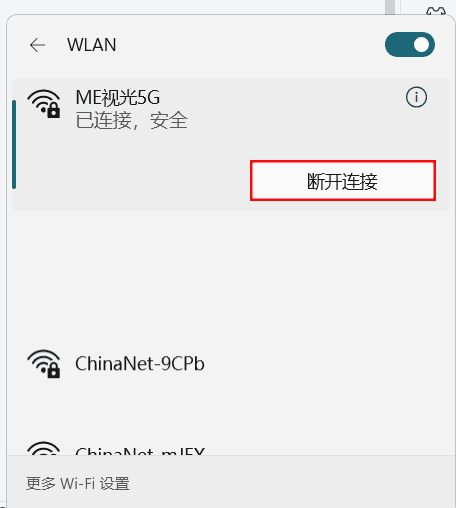Click the lock badge on ChinaNet-9CPb icon
The width and height of the screenshot is (456, 508).
click(x=54, y=371)
